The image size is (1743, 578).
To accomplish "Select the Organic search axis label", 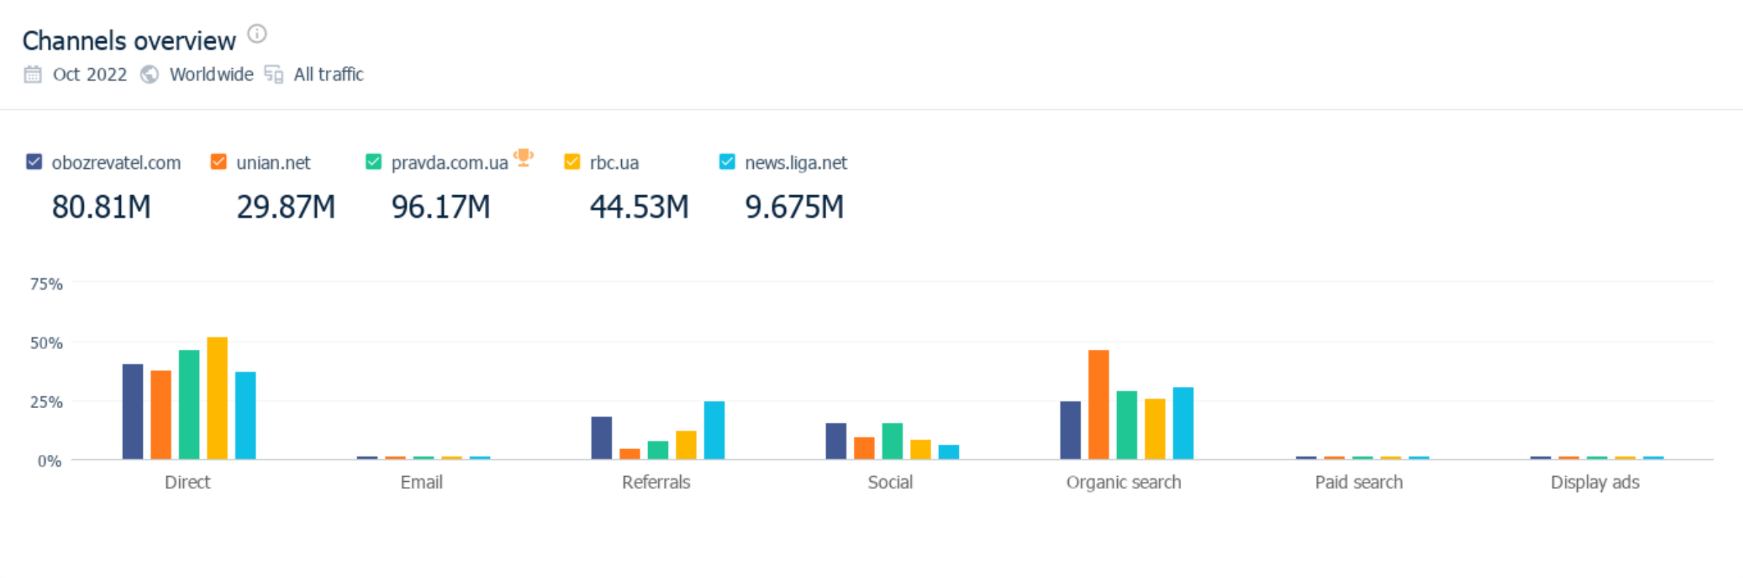I will (x=1123, y=482).
